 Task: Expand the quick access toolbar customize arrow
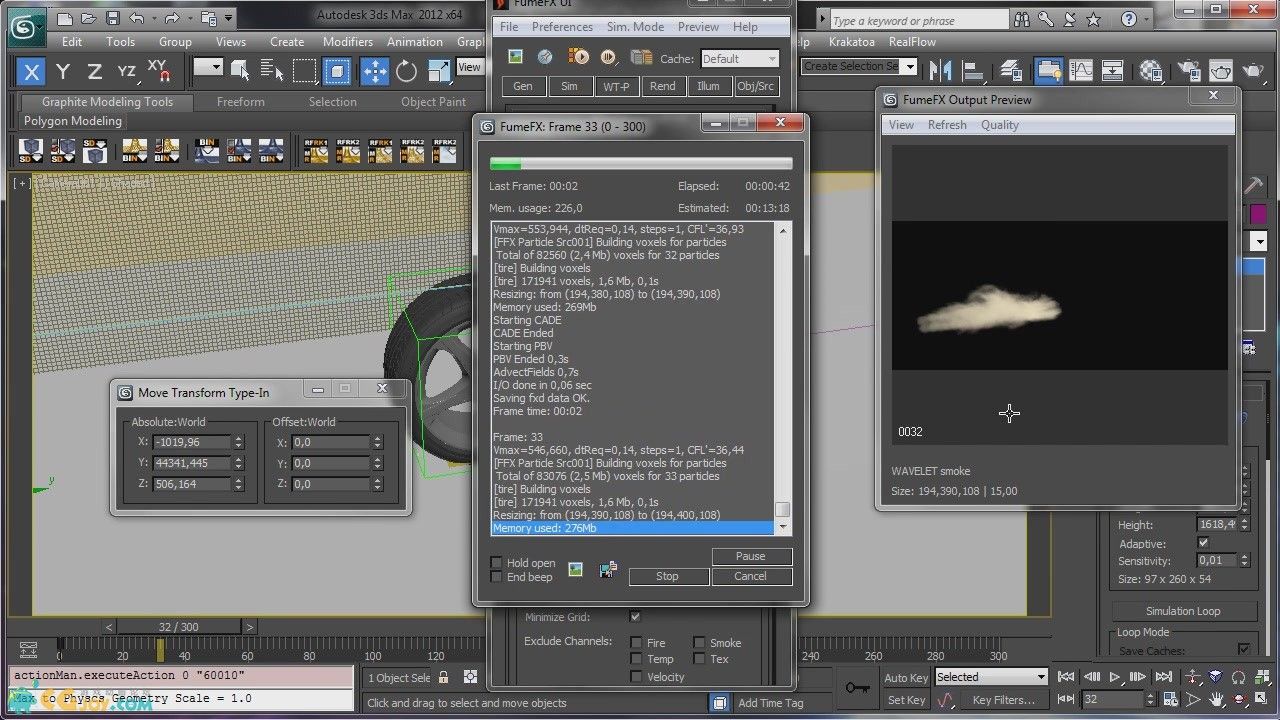230,18
